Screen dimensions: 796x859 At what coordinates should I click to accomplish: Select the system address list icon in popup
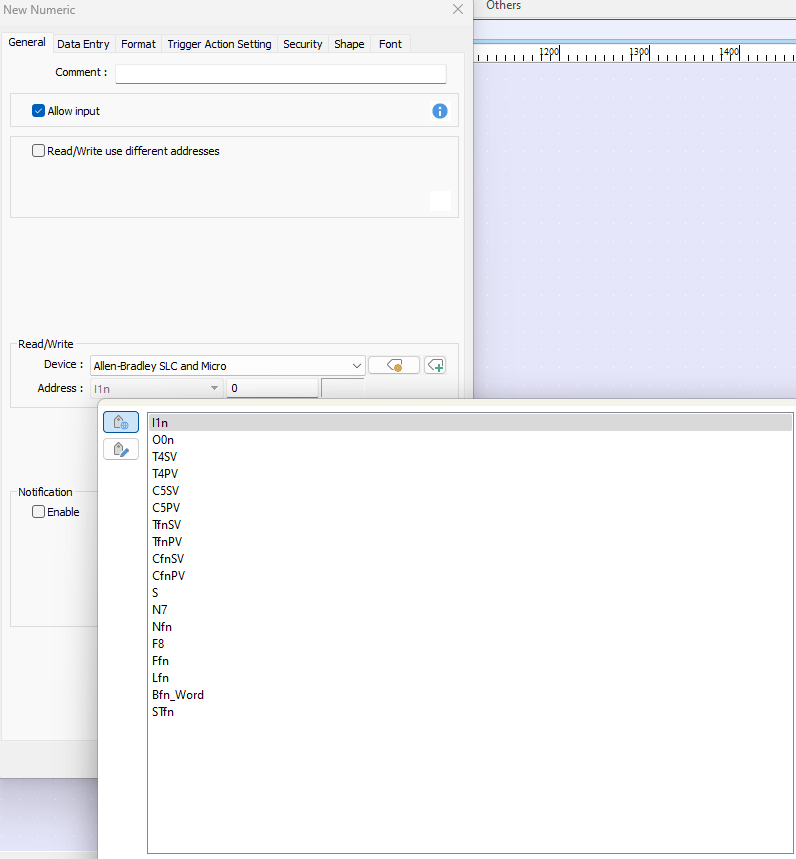121,422
